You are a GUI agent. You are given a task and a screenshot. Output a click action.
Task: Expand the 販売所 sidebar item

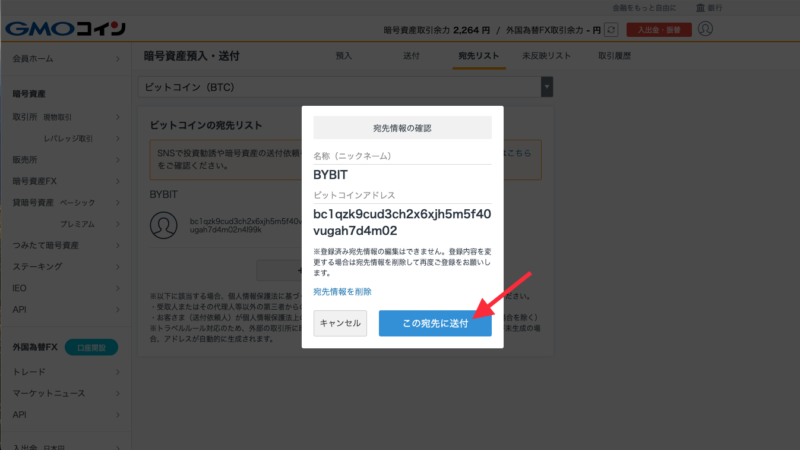66,160
